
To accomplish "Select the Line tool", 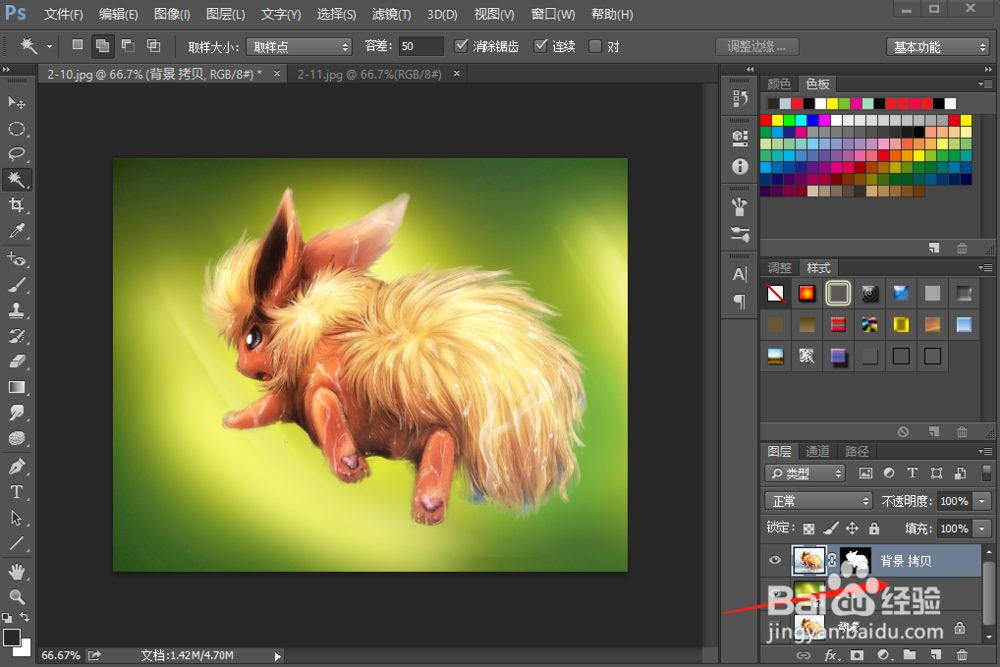I will (x=17, y=543).
